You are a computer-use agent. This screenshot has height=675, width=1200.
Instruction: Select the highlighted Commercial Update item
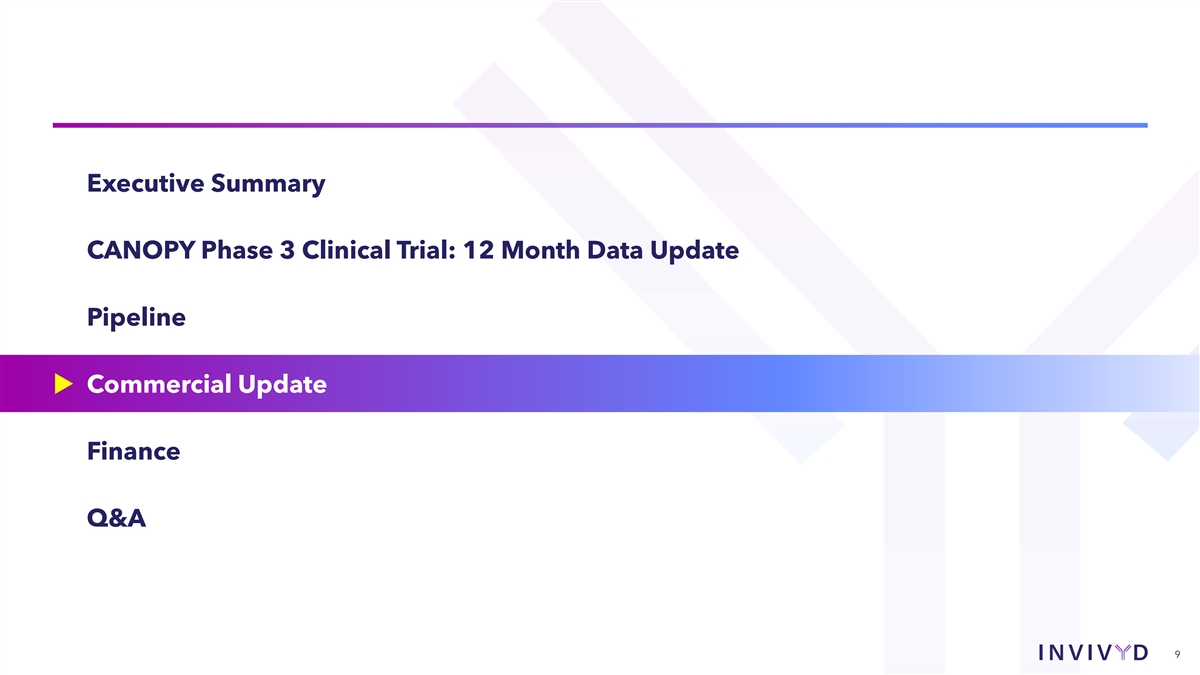tap(206, 384)
